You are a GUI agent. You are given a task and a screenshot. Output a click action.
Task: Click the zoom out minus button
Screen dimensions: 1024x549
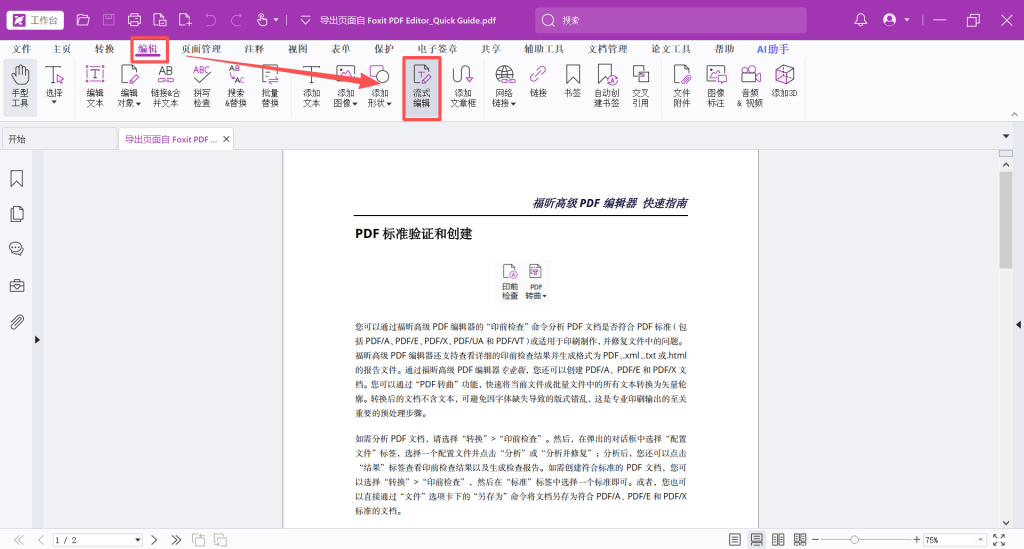[815, 540]
